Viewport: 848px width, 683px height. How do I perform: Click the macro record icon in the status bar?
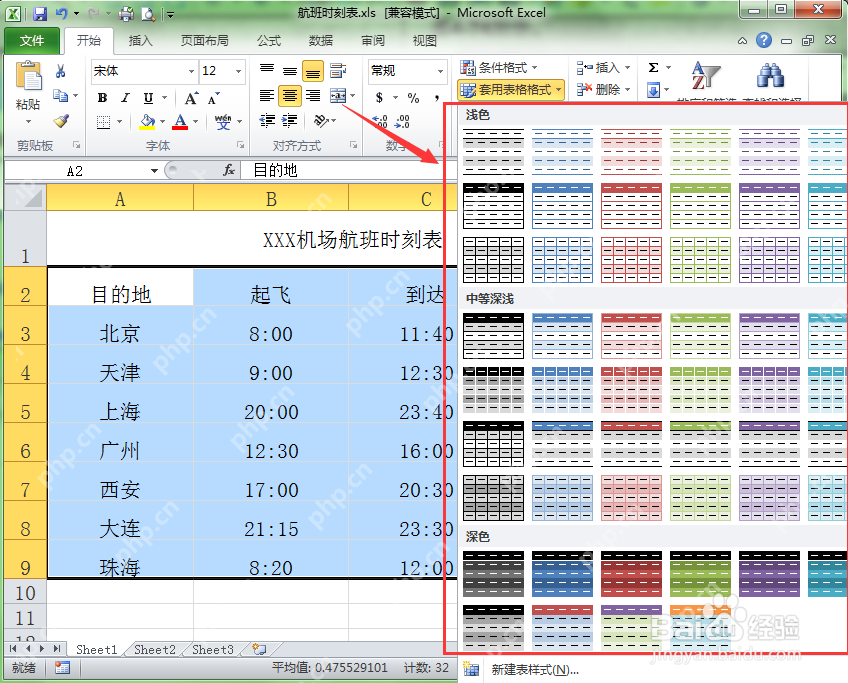tap(62, 668)
